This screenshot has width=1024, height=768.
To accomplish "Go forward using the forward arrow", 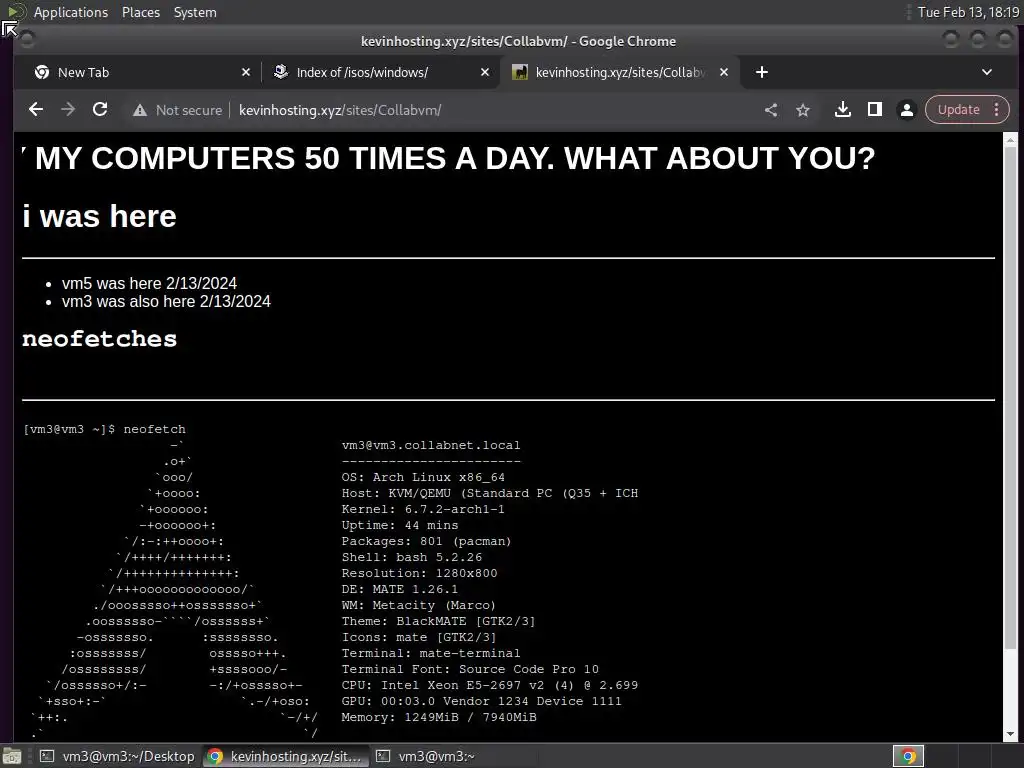I will coord(68,110).
